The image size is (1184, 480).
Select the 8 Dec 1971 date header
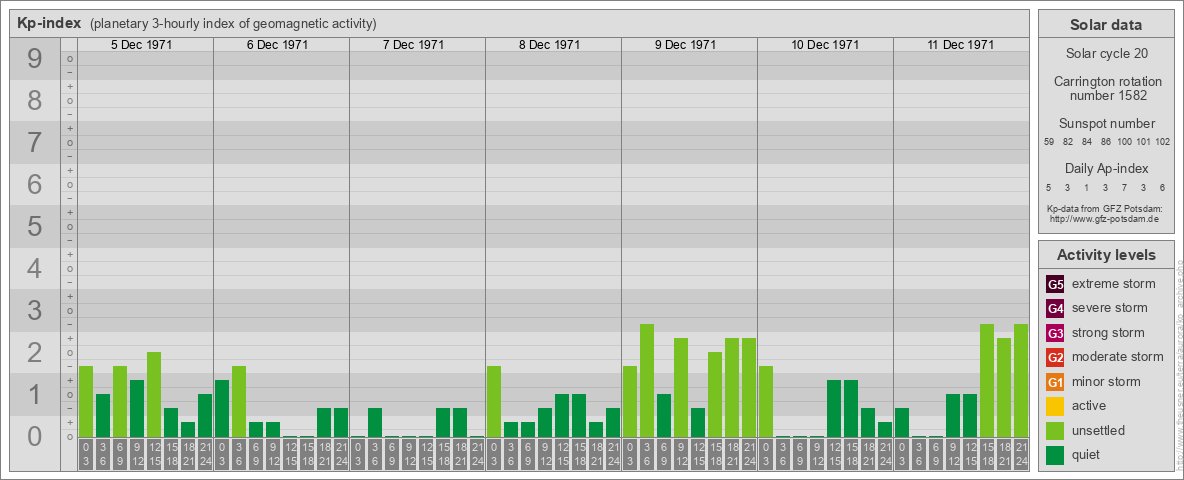[x=549, y=45]
